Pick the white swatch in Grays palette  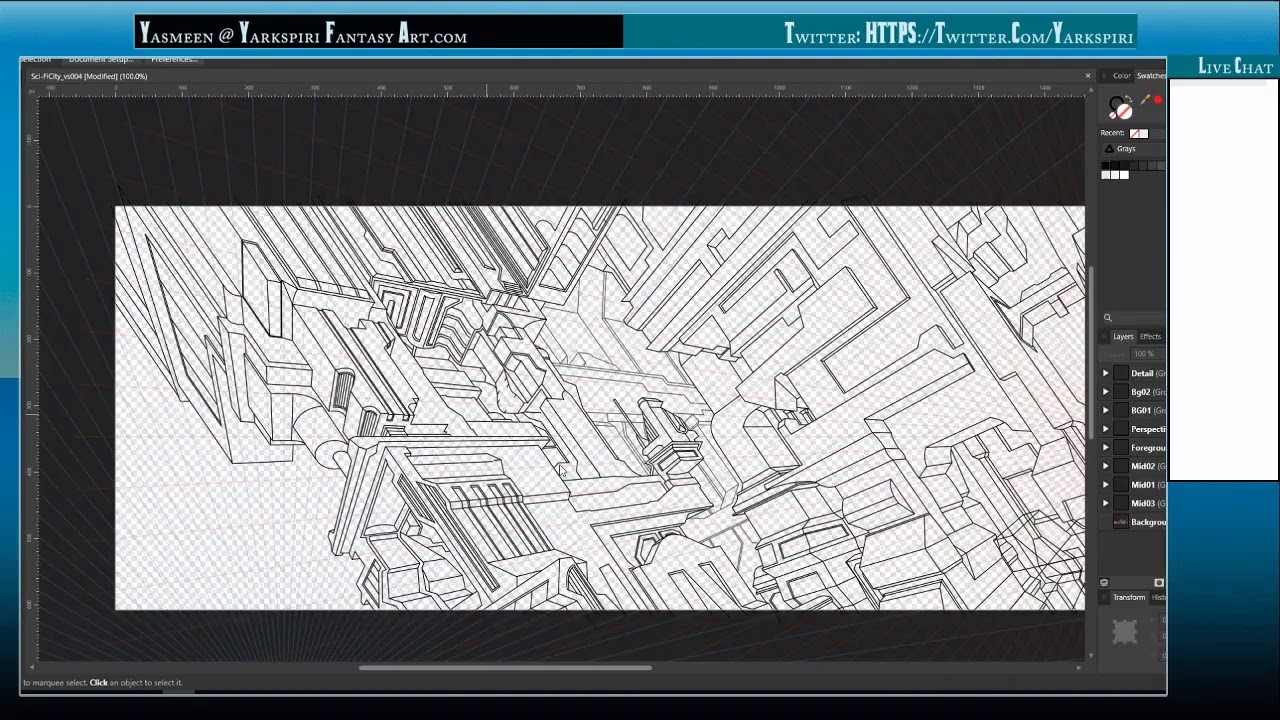1124,175
